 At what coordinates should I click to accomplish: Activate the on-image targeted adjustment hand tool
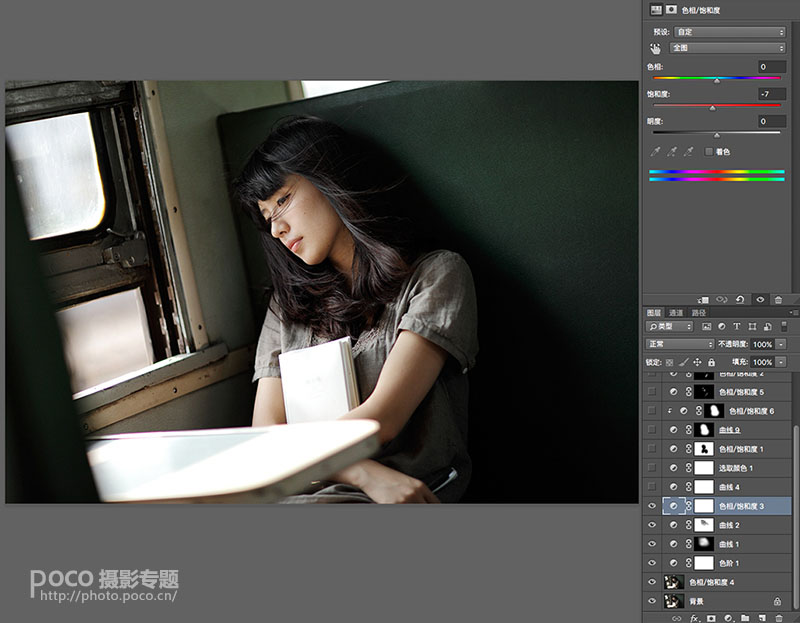coord(655,48)
